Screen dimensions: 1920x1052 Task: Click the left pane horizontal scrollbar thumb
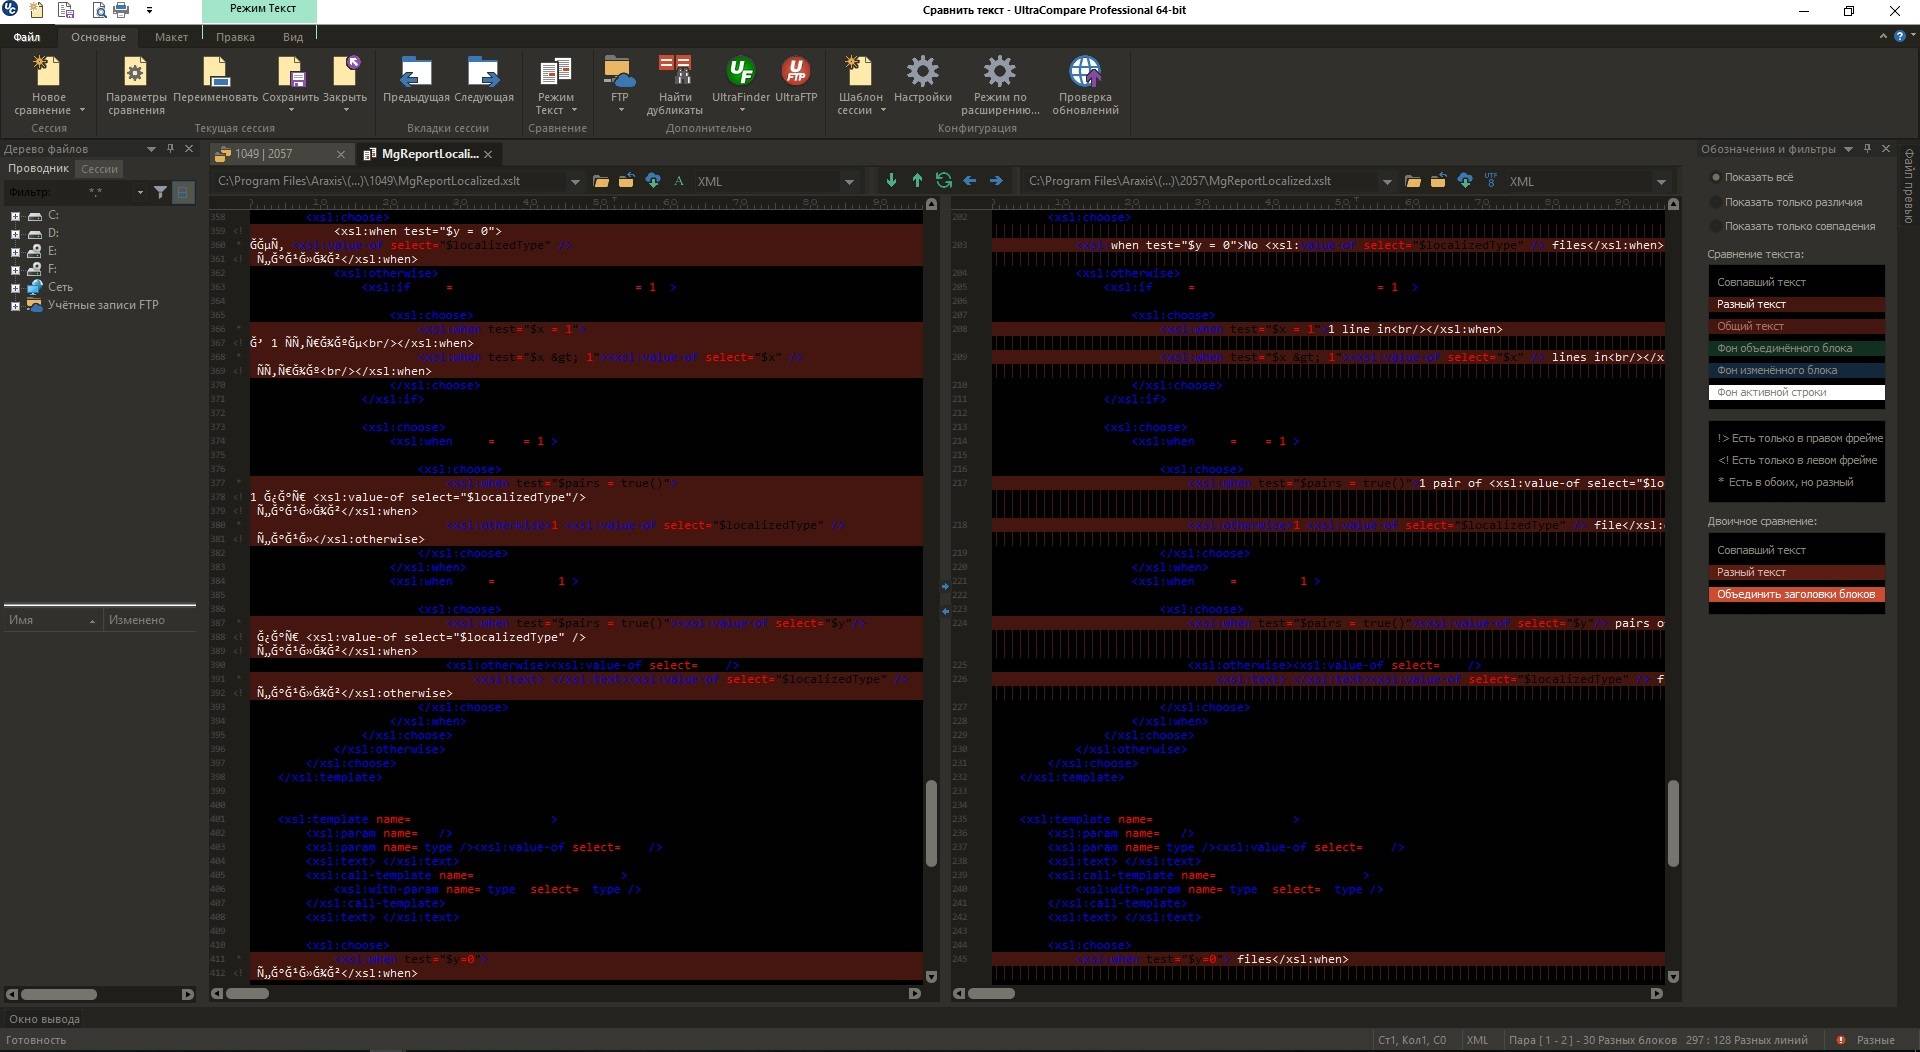[x=247, y=994]
